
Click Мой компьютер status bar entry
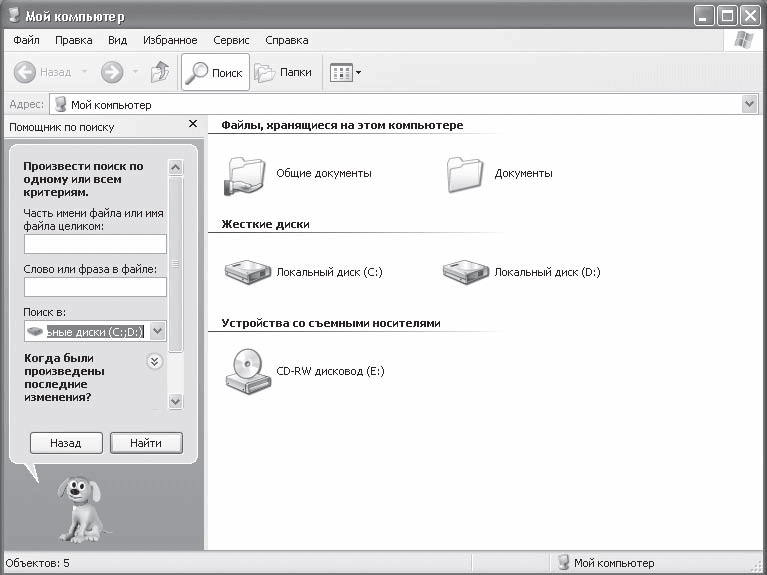pos(614,563)
